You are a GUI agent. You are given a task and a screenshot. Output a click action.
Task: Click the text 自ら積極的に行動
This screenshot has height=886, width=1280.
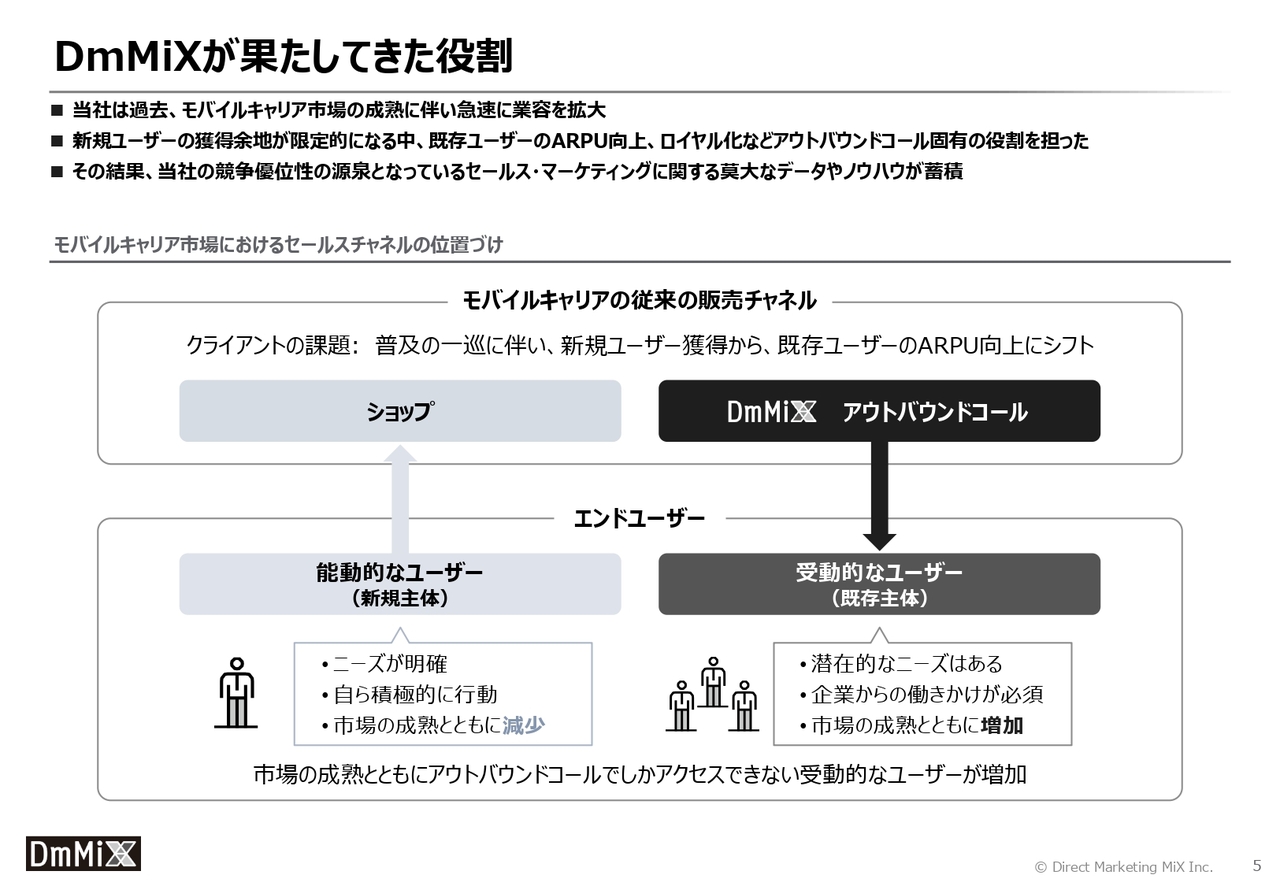click(x=414, y=694)
